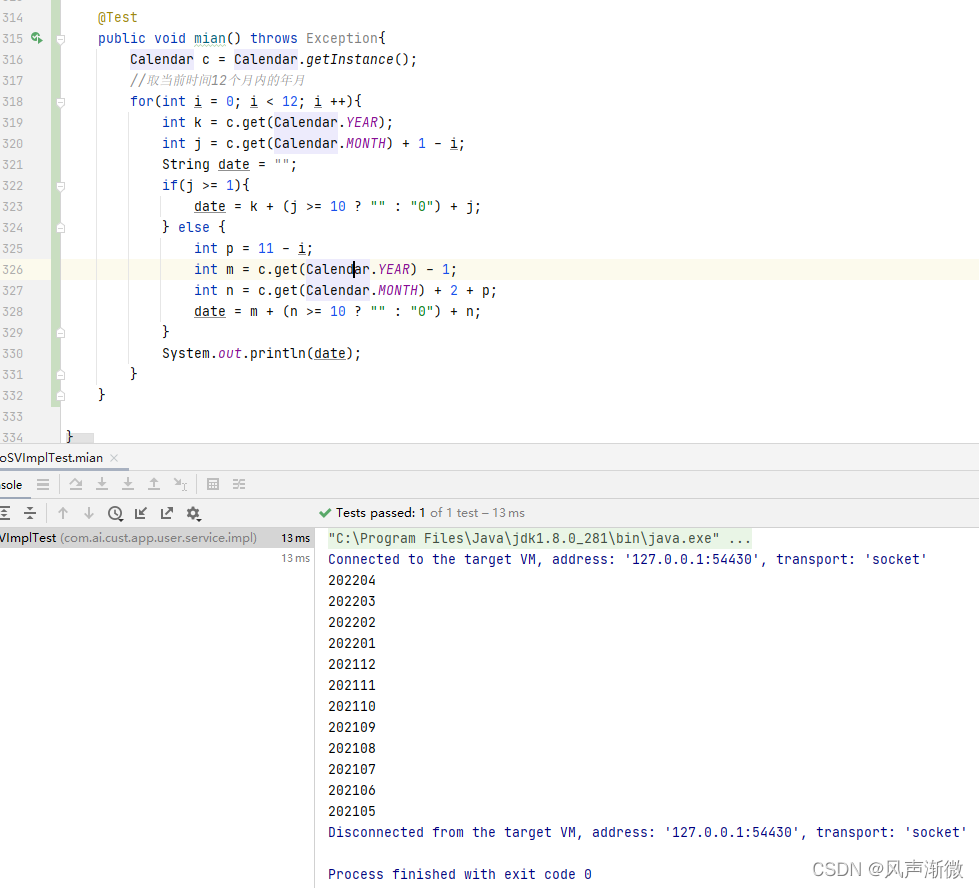
Task: Click the Force Step Into debugger icon
Action: pos(128,484)
